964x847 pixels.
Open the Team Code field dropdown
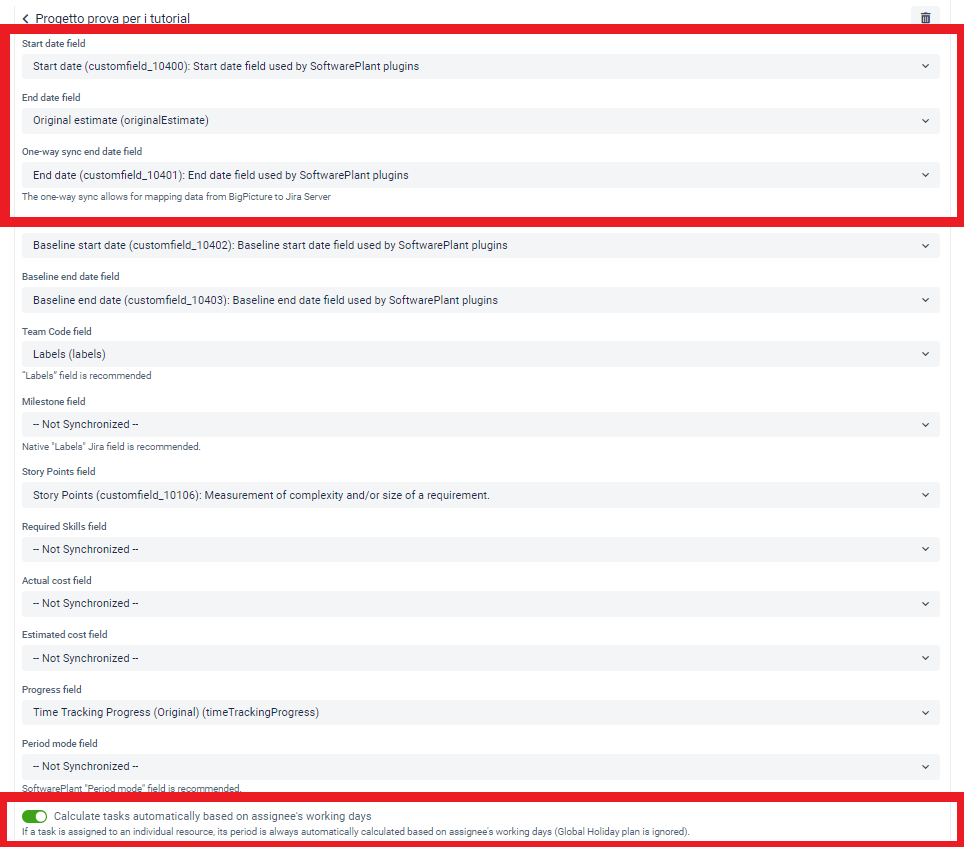tap(480, 353)
